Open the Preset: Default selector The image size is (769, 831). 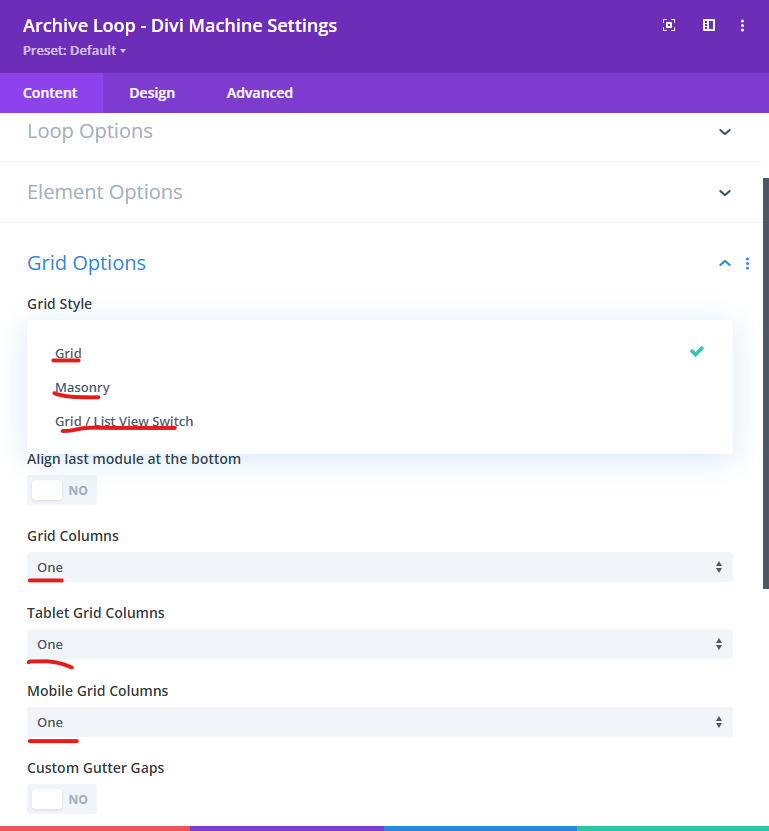coord(74,50)
